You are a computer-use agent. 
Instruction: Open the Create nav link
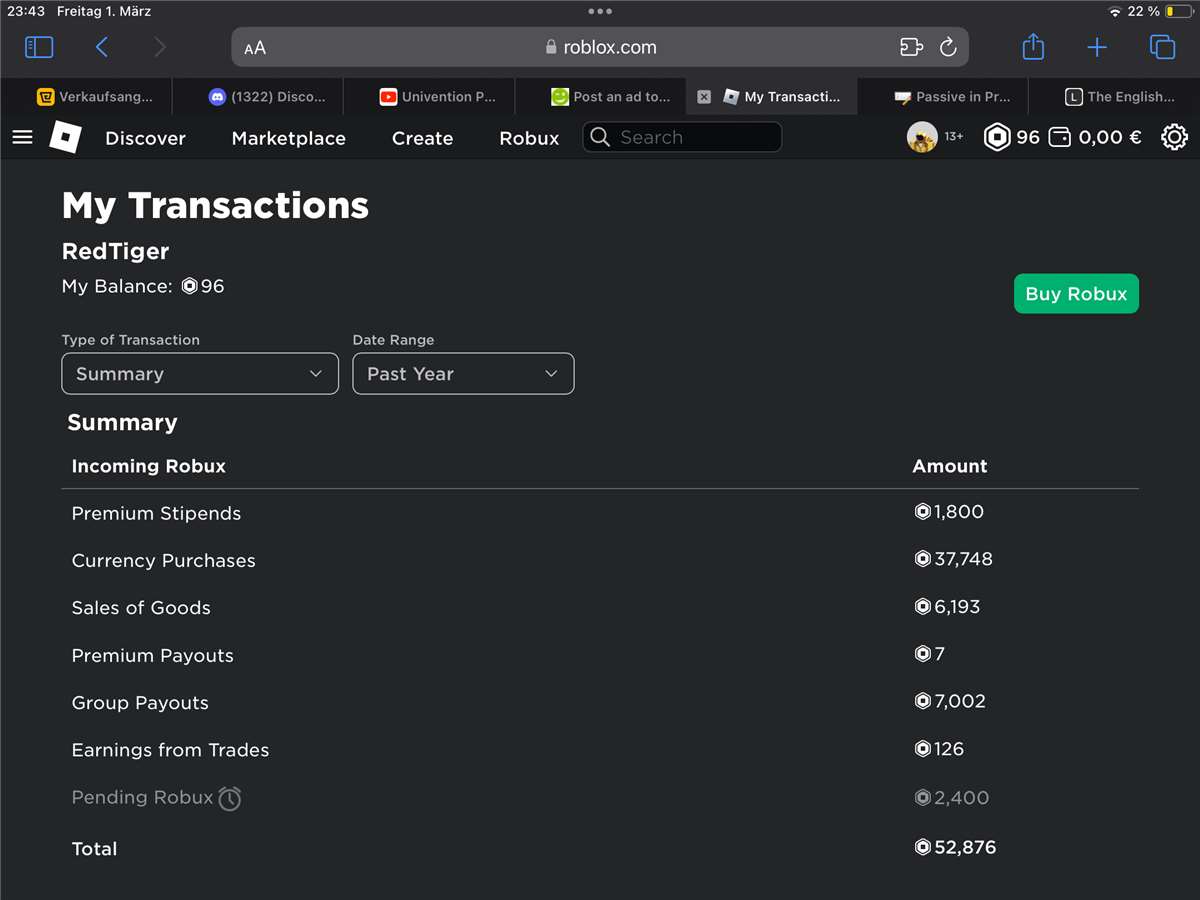point(423,138)
